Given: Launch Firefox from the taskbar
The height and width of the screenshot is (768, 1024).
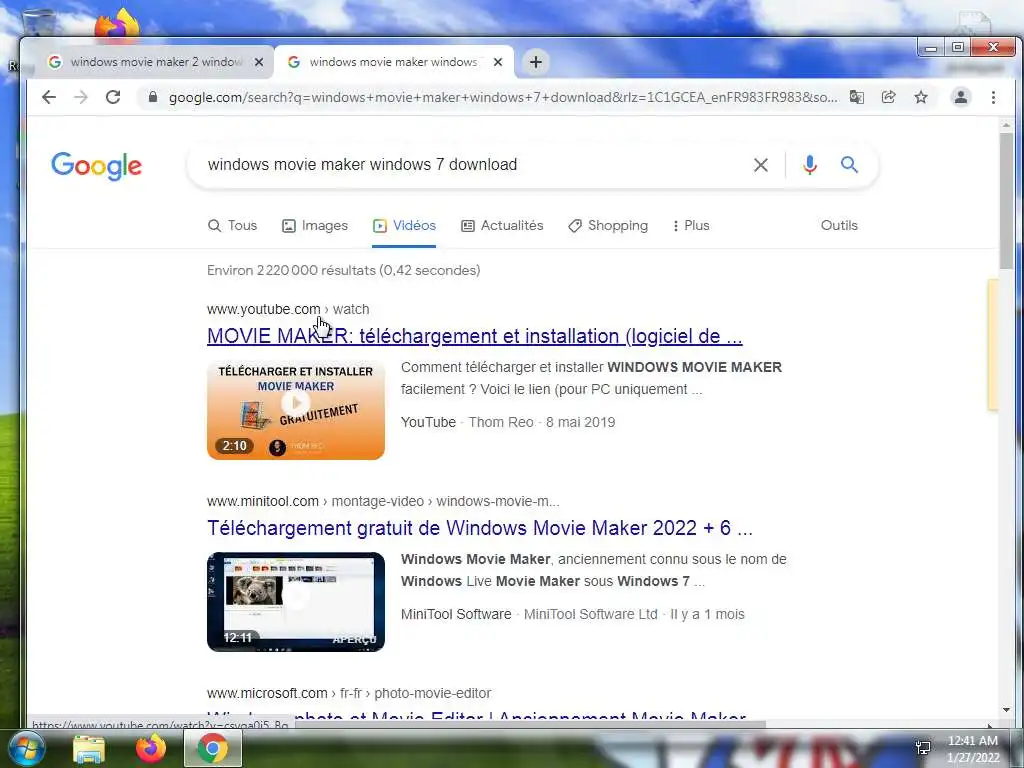Looking at the screenshot, I should point(151,748).
